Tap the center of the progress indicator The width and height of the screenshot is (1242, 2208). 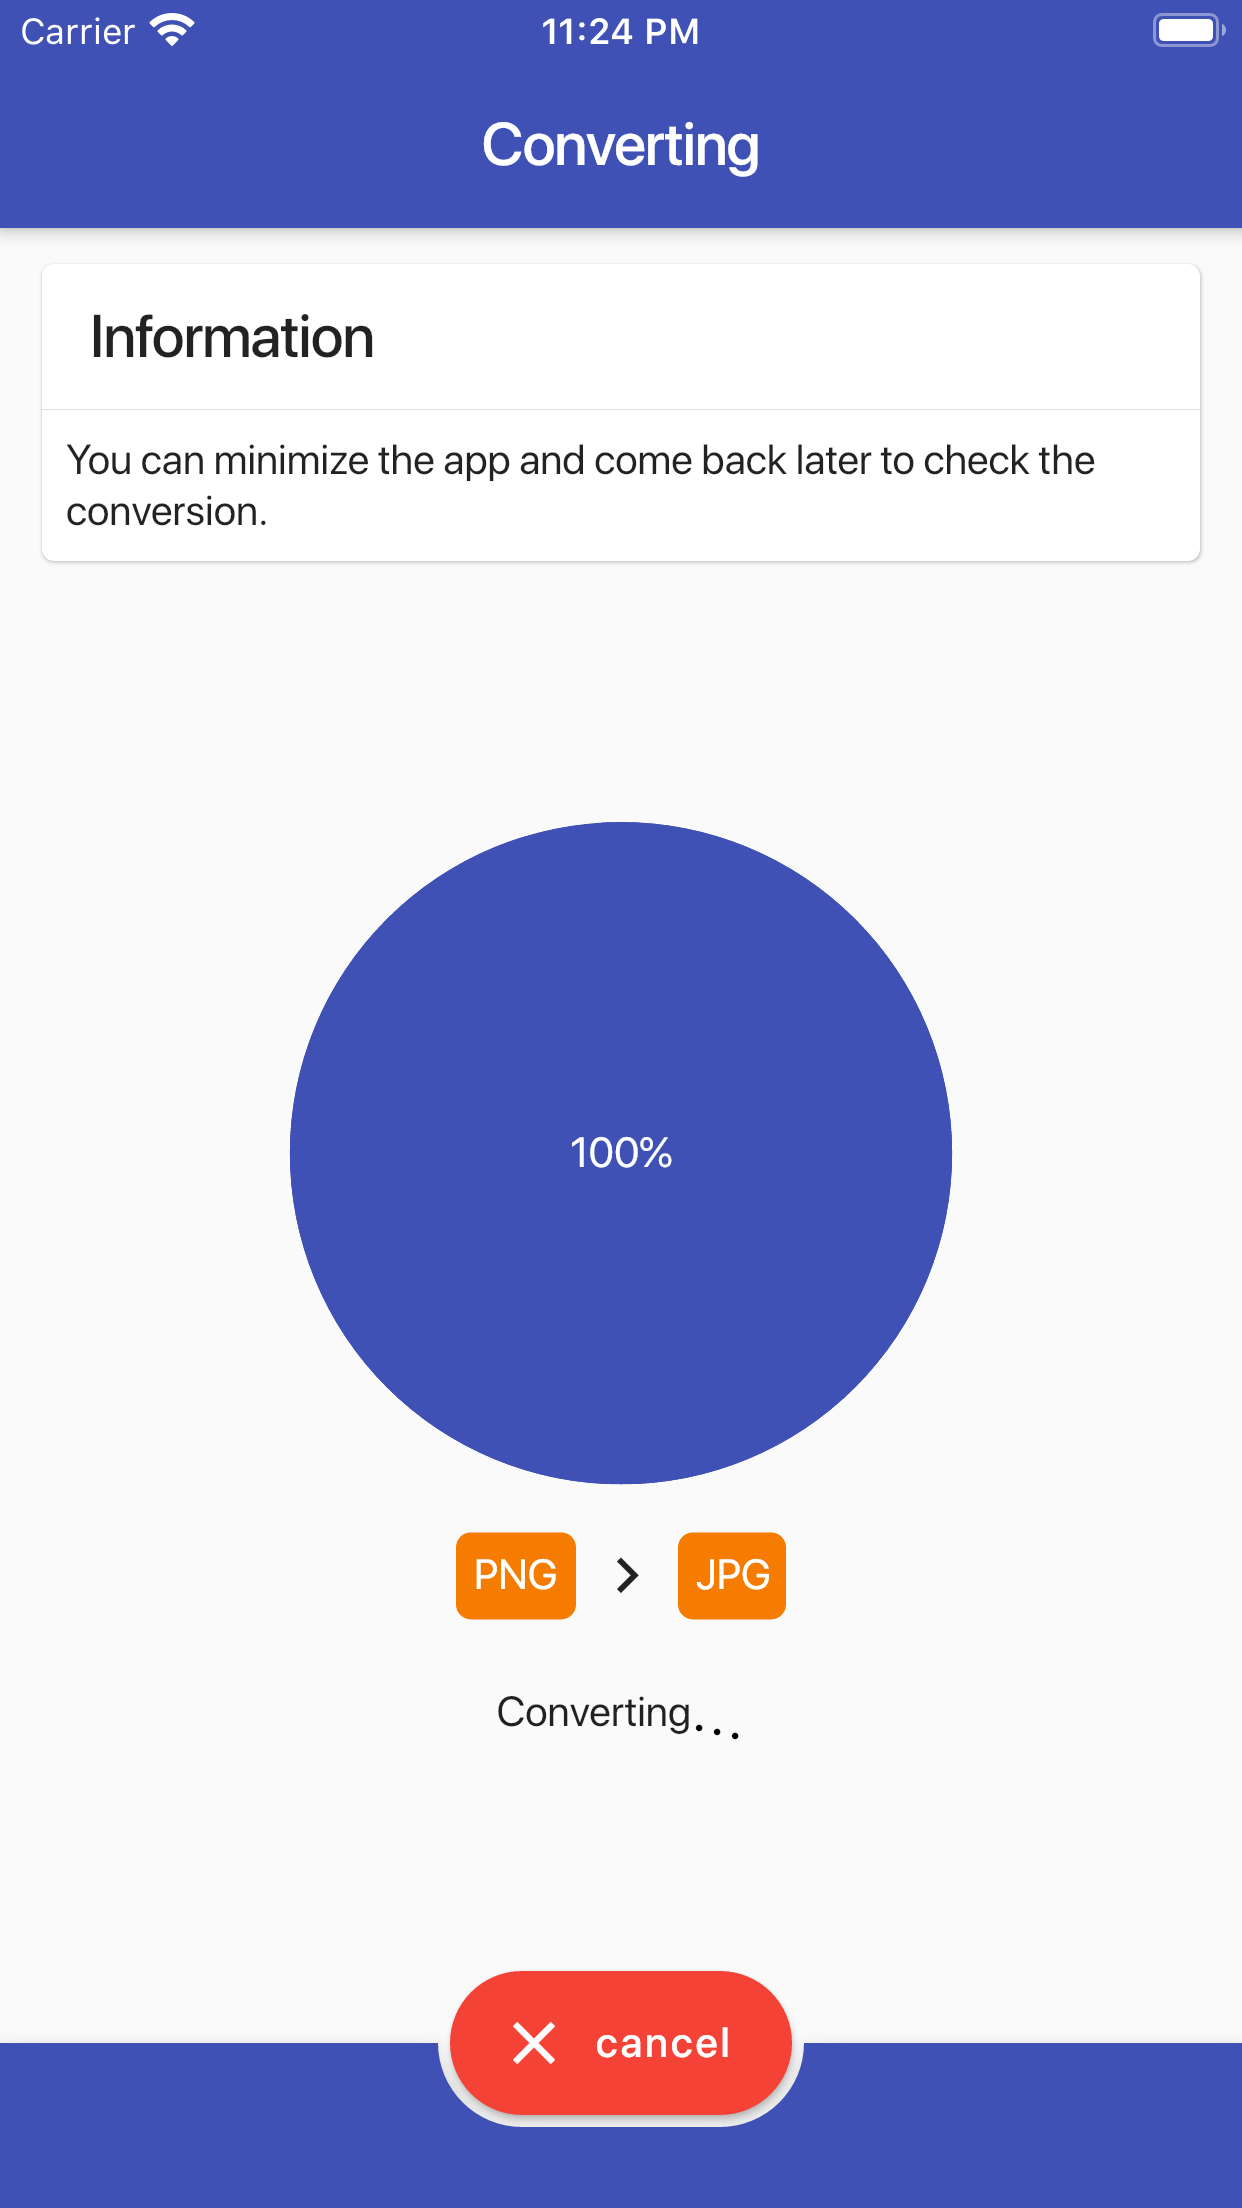click(x=620, y=1153)
